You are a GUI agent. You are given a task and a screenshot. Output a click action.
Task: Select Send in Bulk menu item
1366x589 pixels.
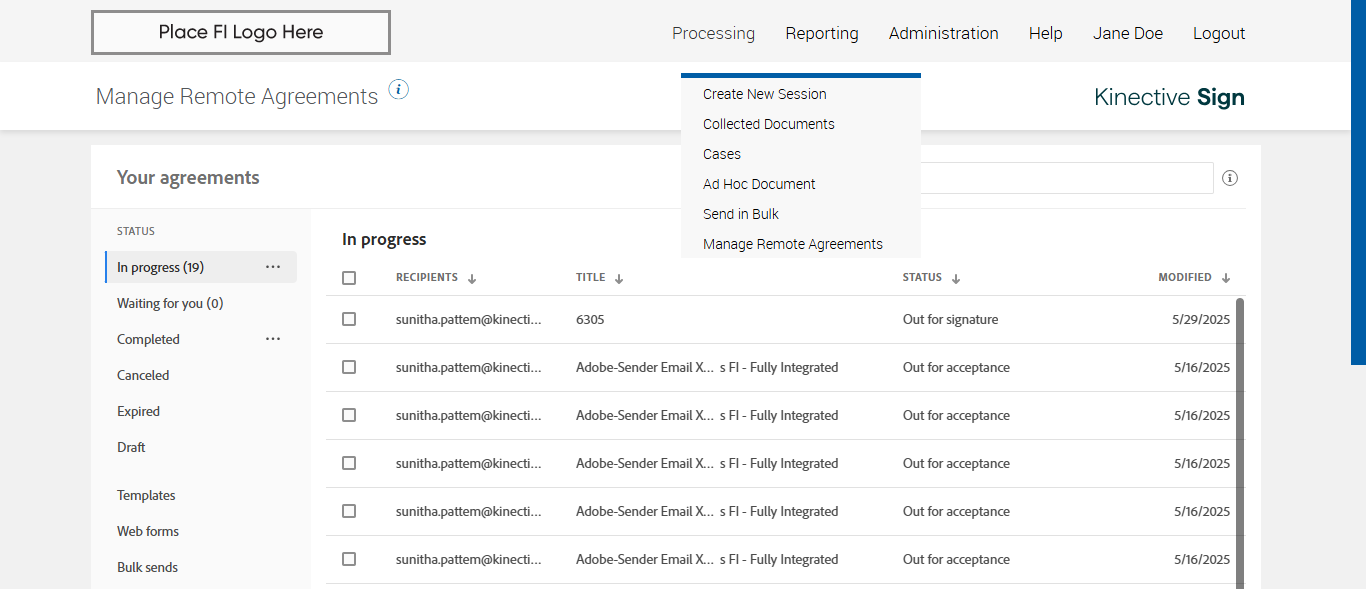[x=740, y=214]
